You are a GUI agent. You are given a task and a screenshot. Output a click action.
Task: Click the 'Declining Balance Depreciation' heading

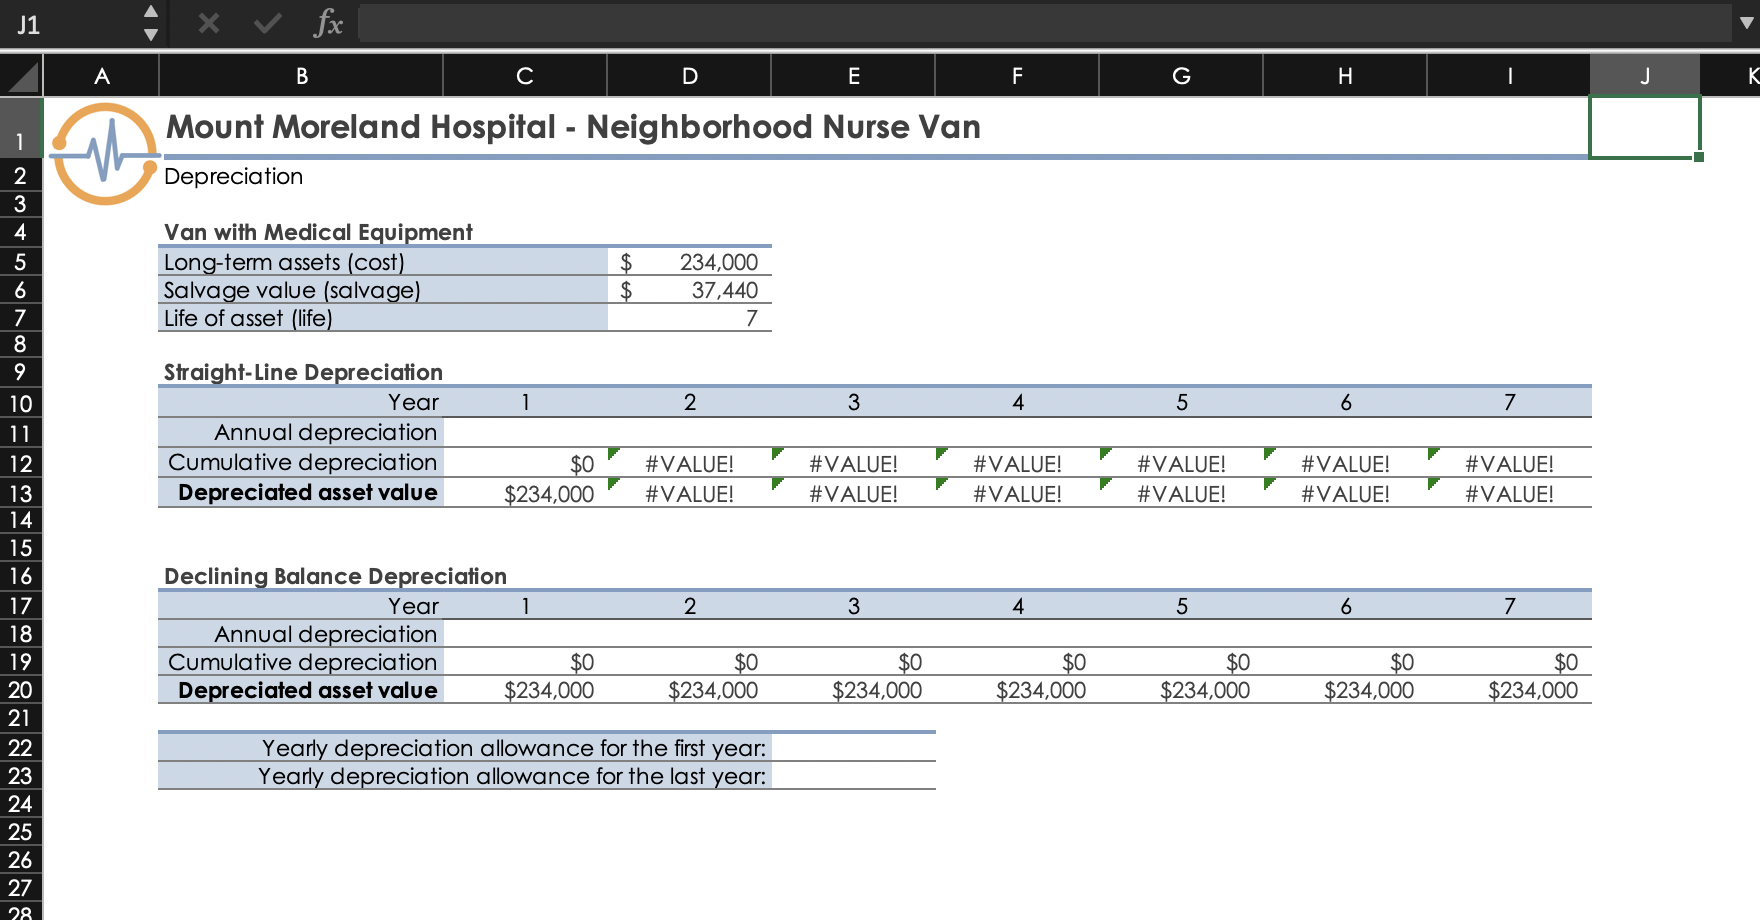click(x=335, y=576)
